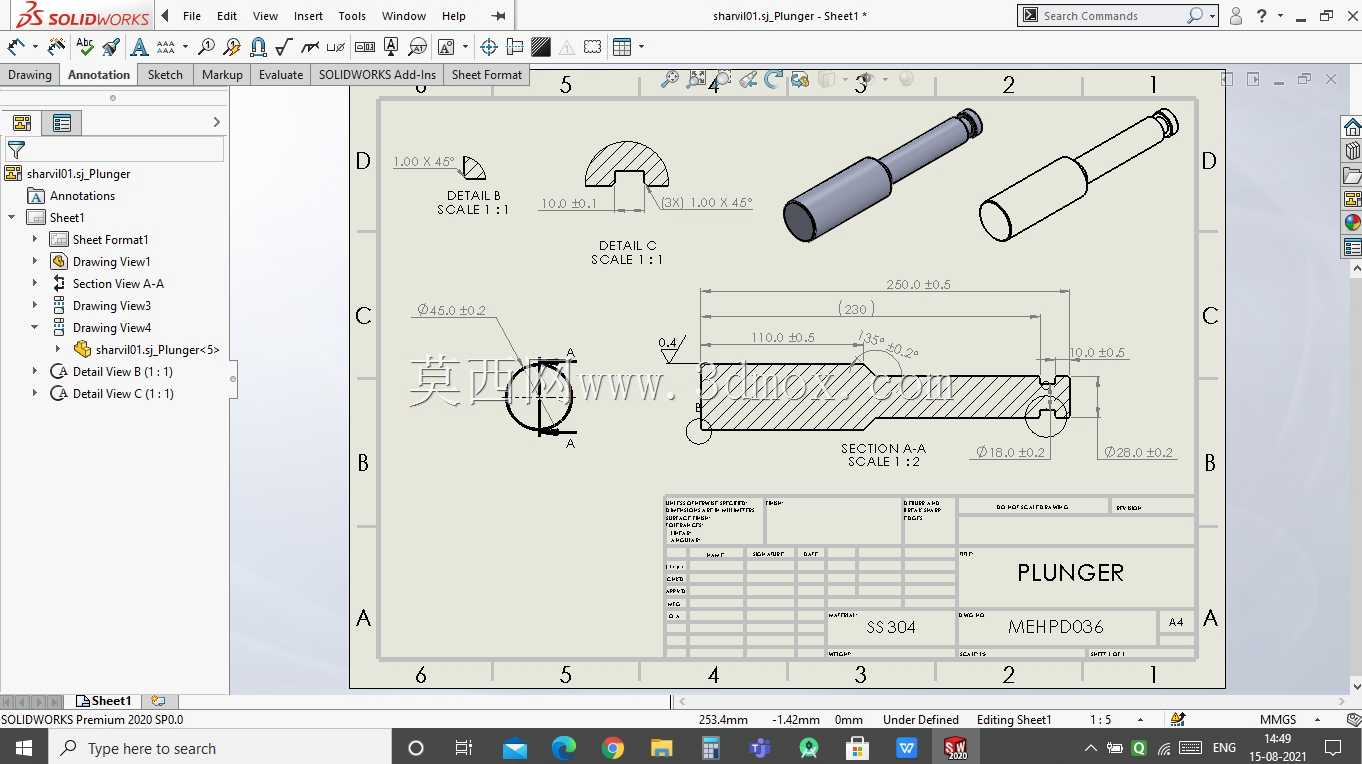Select sharvil01.sj_Plunger<5> in the tree
The height and width of the screenshot is (764, 1362).
[158, 349]
